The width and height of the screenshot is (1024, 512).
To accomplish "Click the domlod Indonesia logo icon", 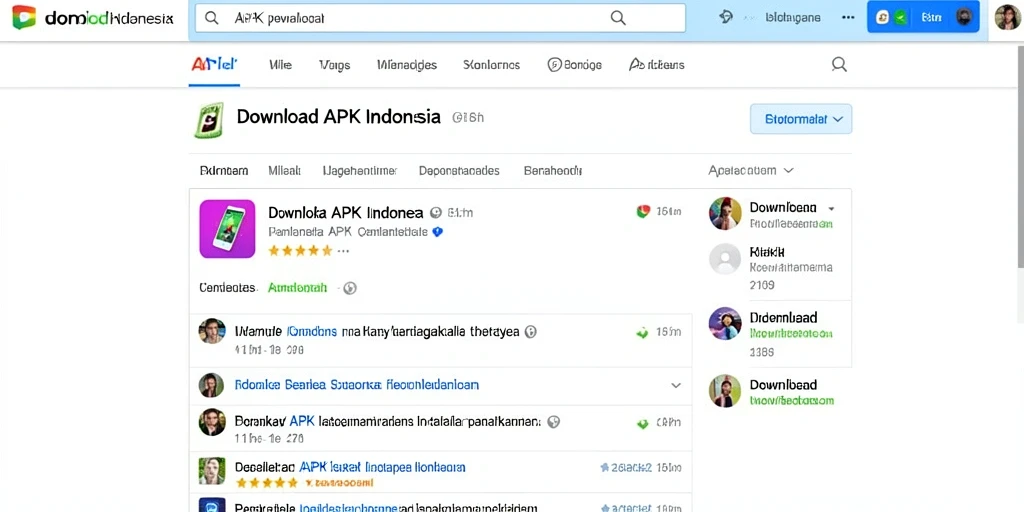I will (24, 18).
